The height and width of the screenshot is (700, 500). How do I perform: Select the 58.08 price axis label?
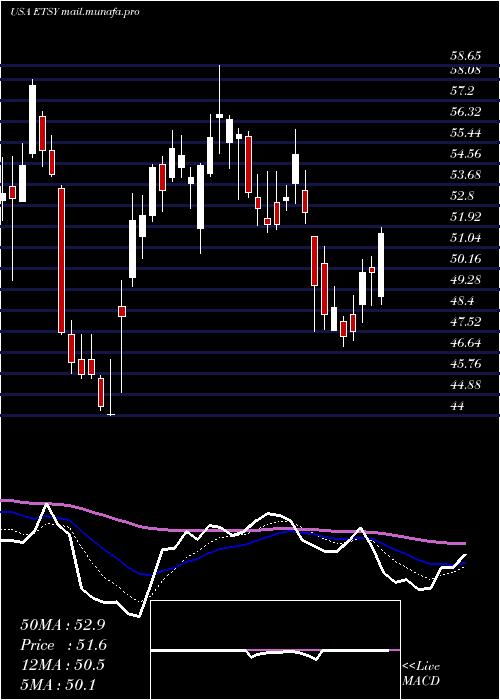pos(466,70)
